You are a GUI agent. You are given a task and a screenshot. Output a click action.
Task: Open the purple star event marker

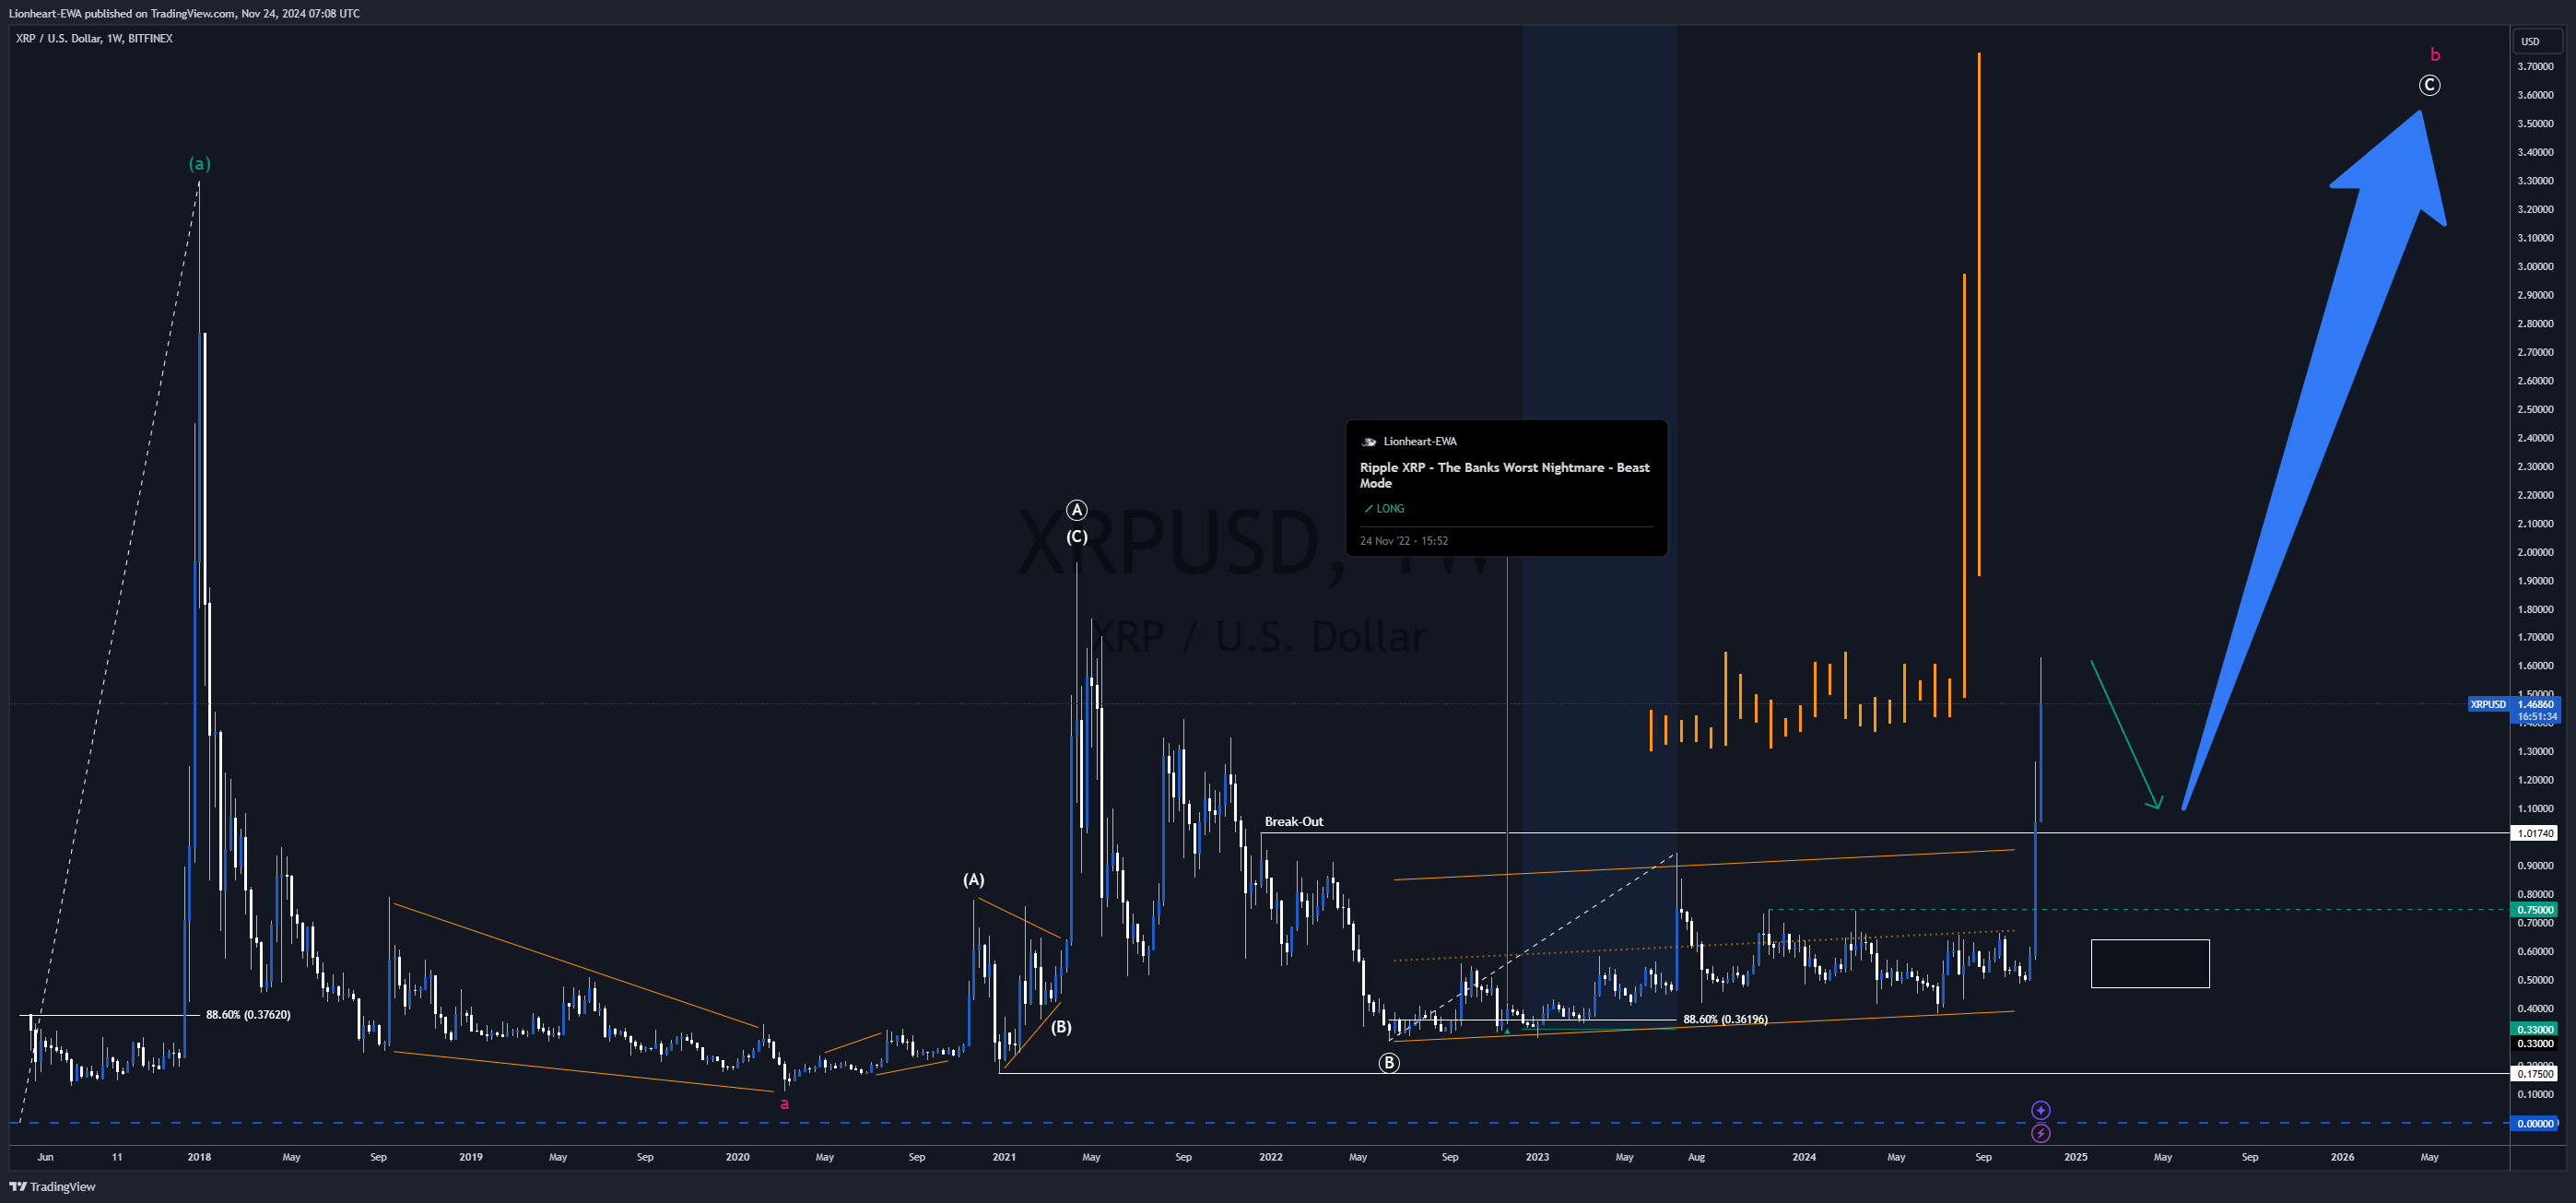click(x=2041, y=1110)
